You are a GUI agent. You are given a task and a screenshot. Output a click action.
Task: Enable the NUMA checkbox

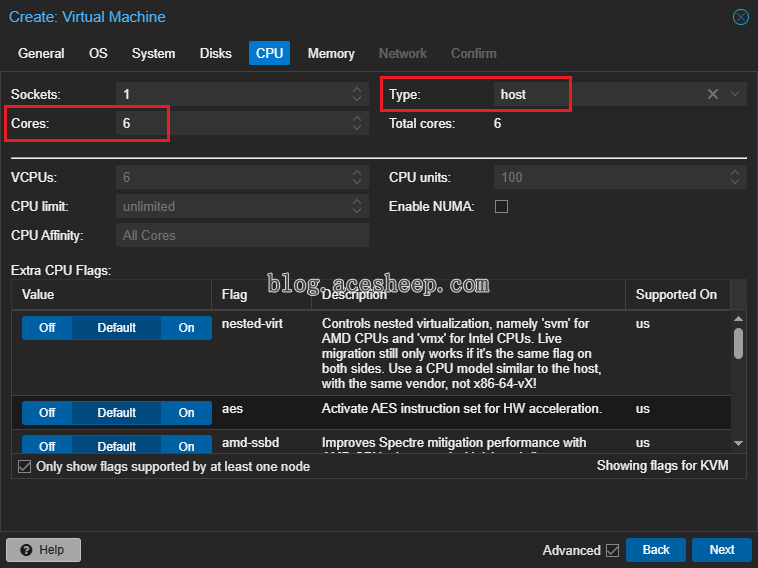pyautogui.click(x=501, y=206)
